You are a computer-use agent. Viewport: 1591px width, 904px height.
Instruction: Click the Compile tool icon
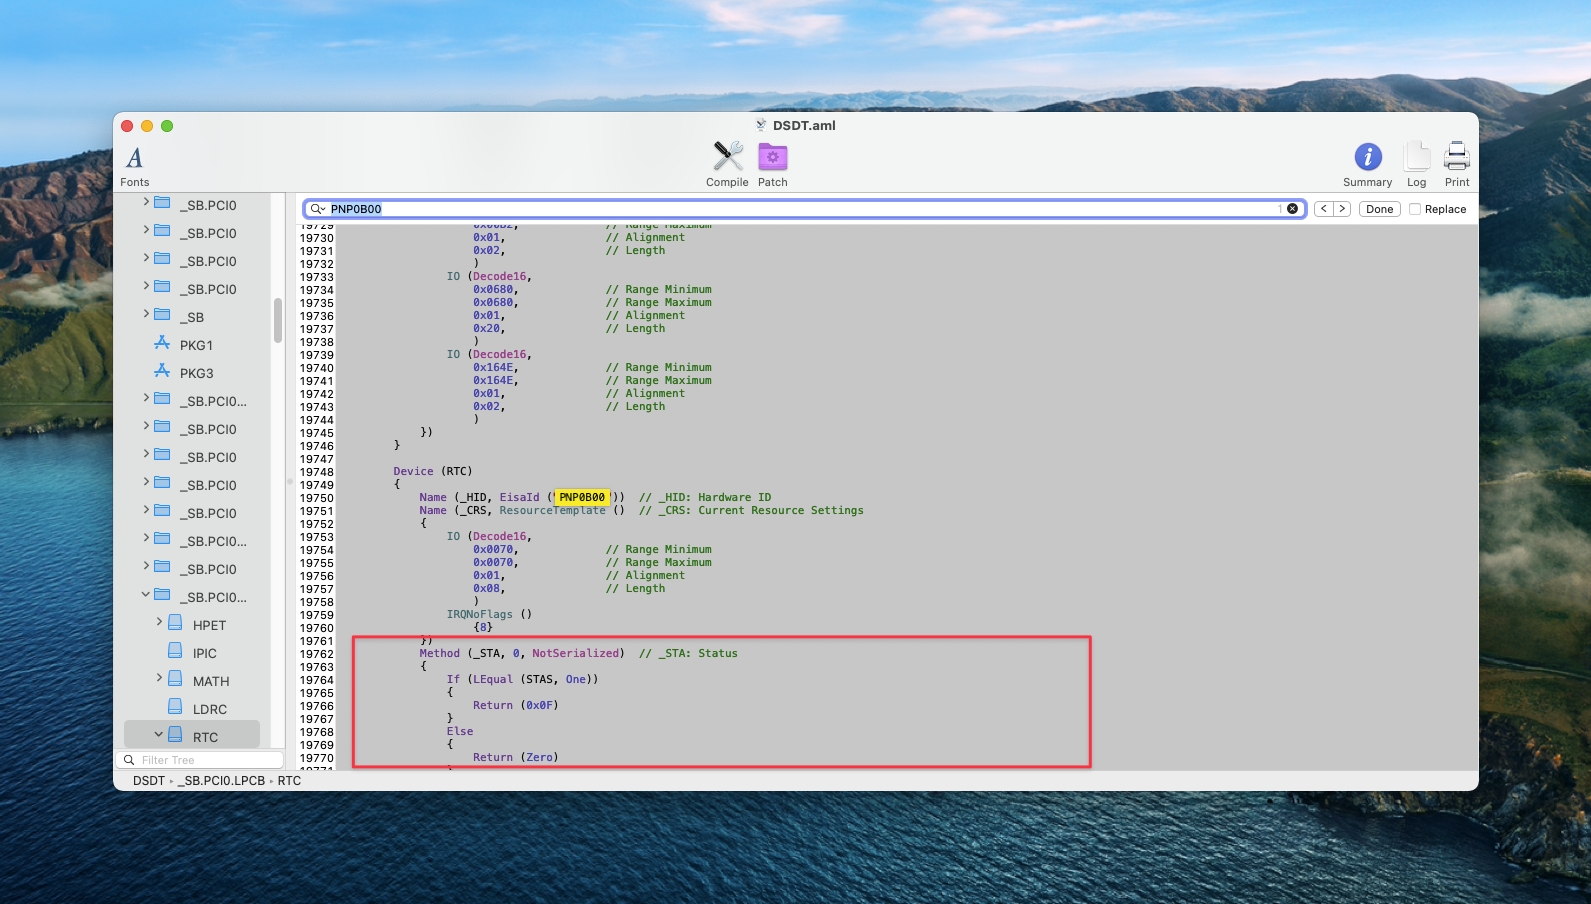(x=727, y=157)
